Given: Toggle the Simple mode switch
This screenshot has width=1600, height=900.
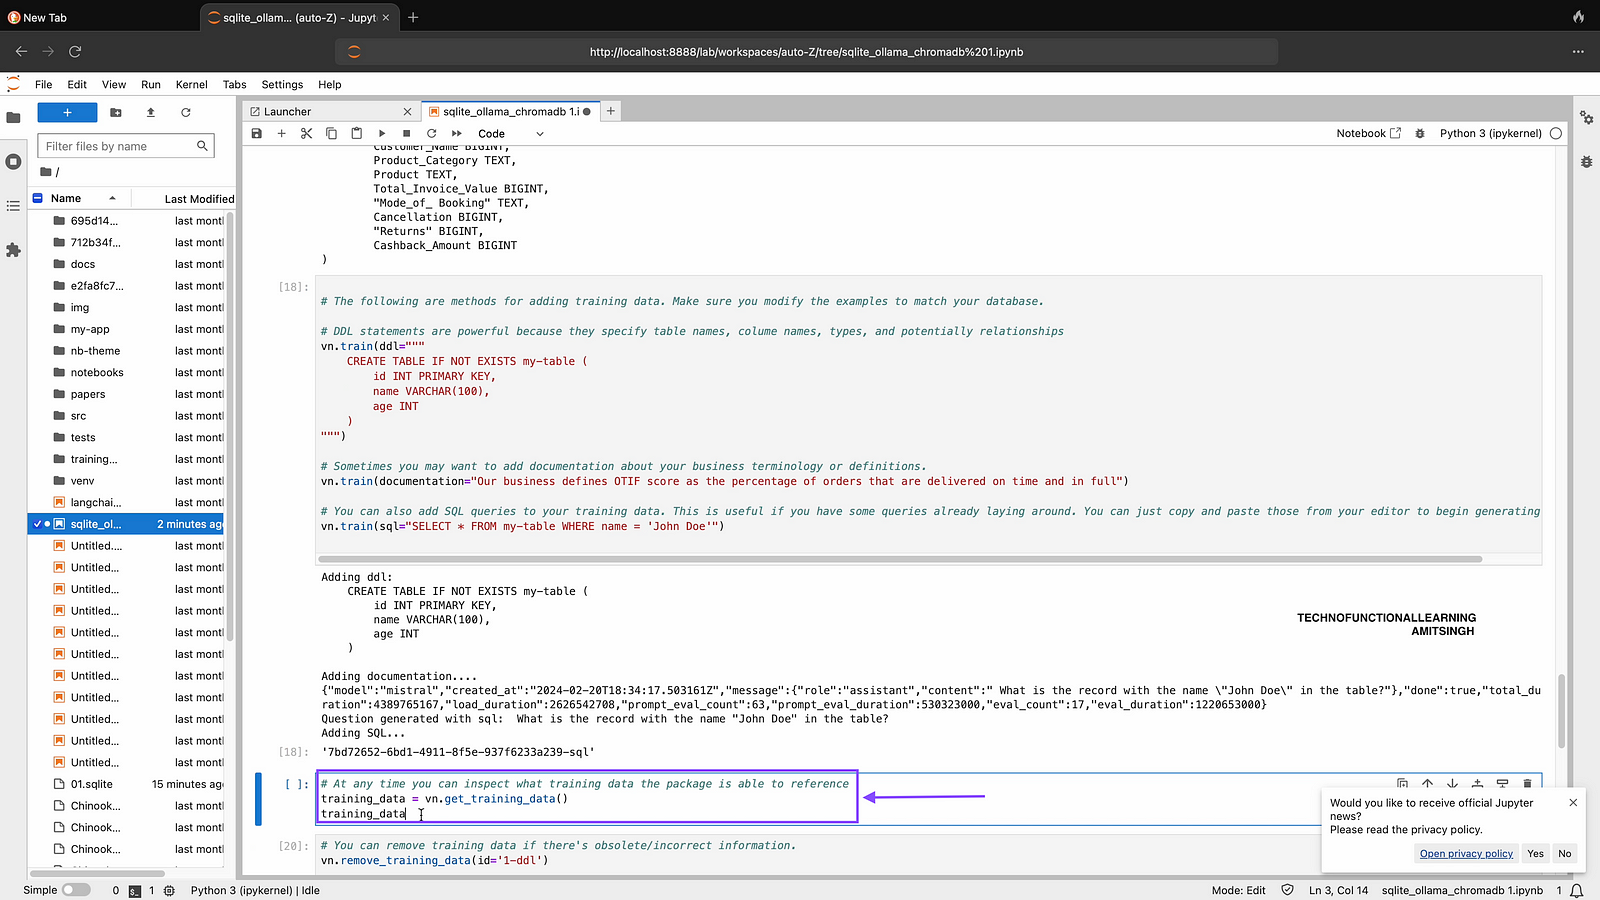Looking at the screenshot, I should pyautogui.click(x=75, y=890).
